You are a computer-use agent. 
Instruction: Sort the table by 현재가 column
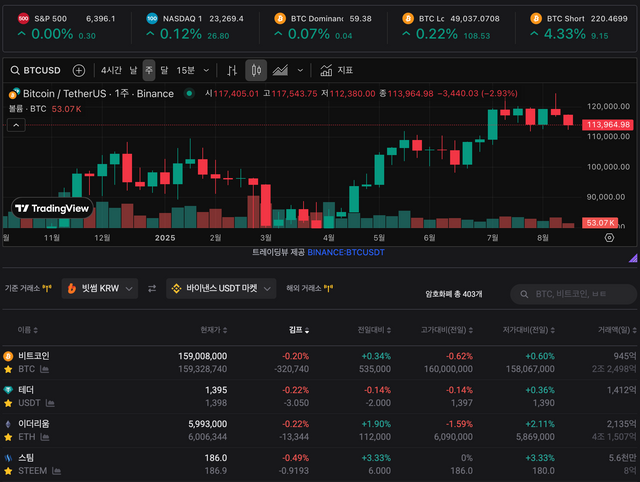click(214, 330)
